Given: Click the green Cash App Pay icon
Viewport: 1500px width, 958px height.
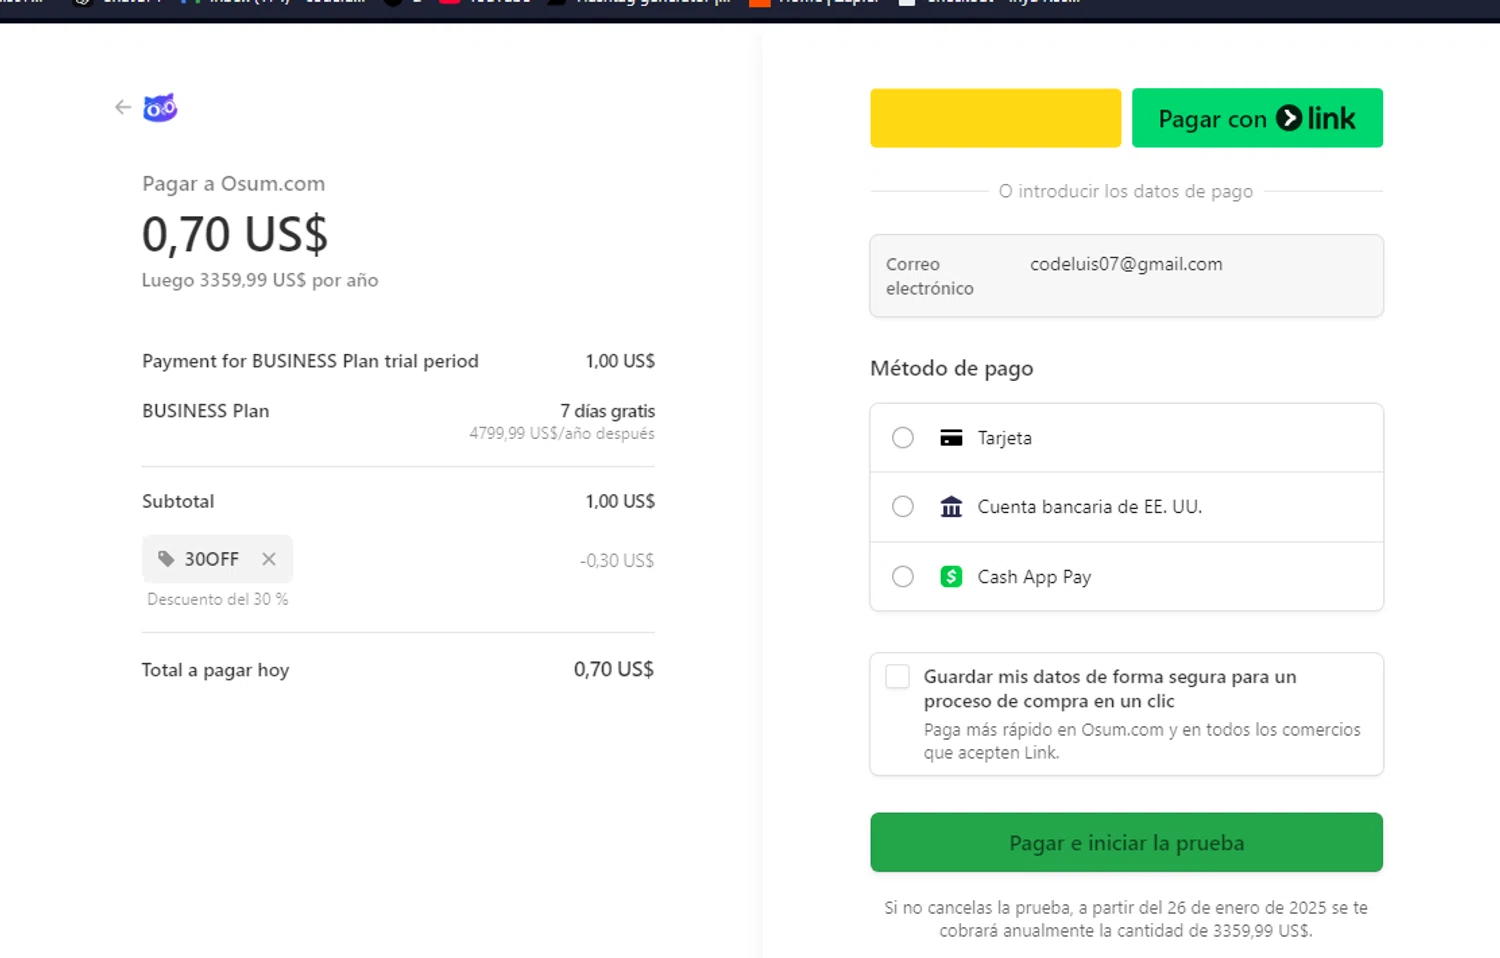Looking at the screenshot, I should pyautogui.click(x=951, y=577).
